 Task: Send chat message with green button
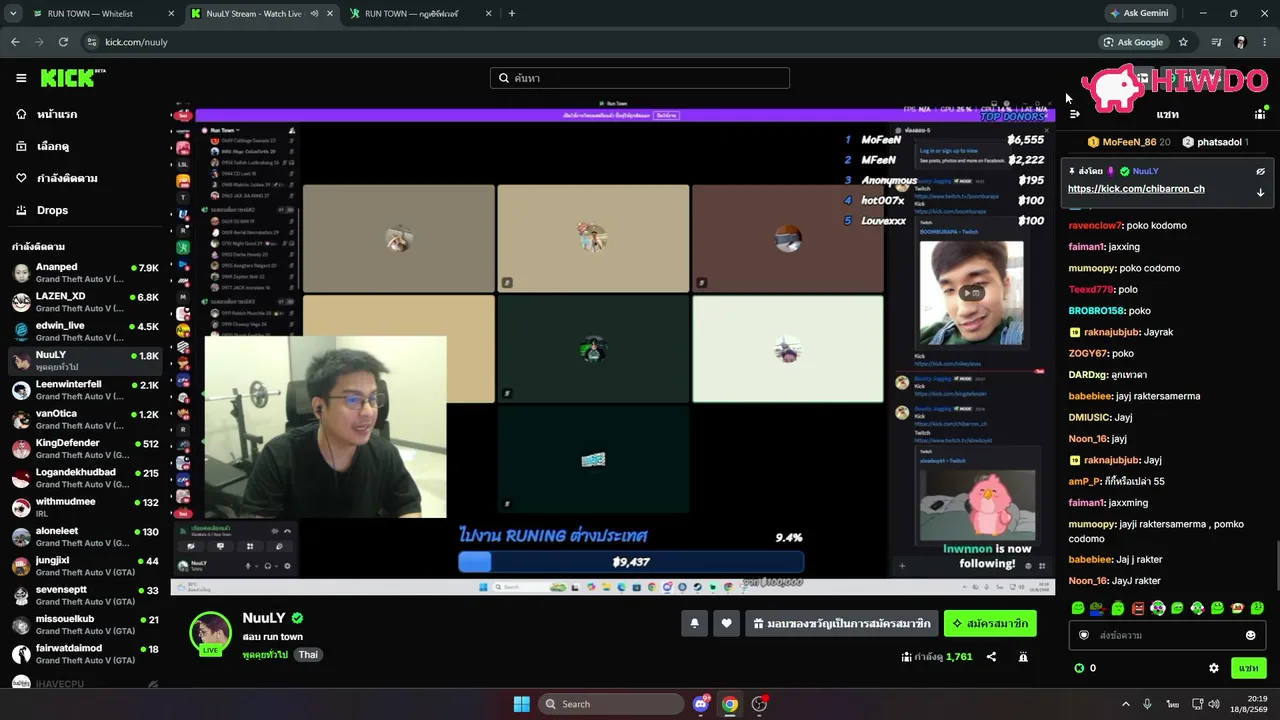coord(1249,668)
